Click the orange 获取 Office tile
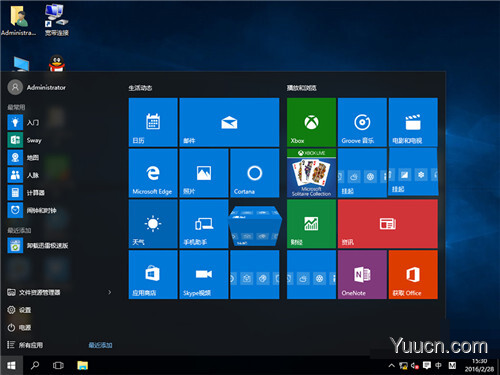 [x=413, y=275]
